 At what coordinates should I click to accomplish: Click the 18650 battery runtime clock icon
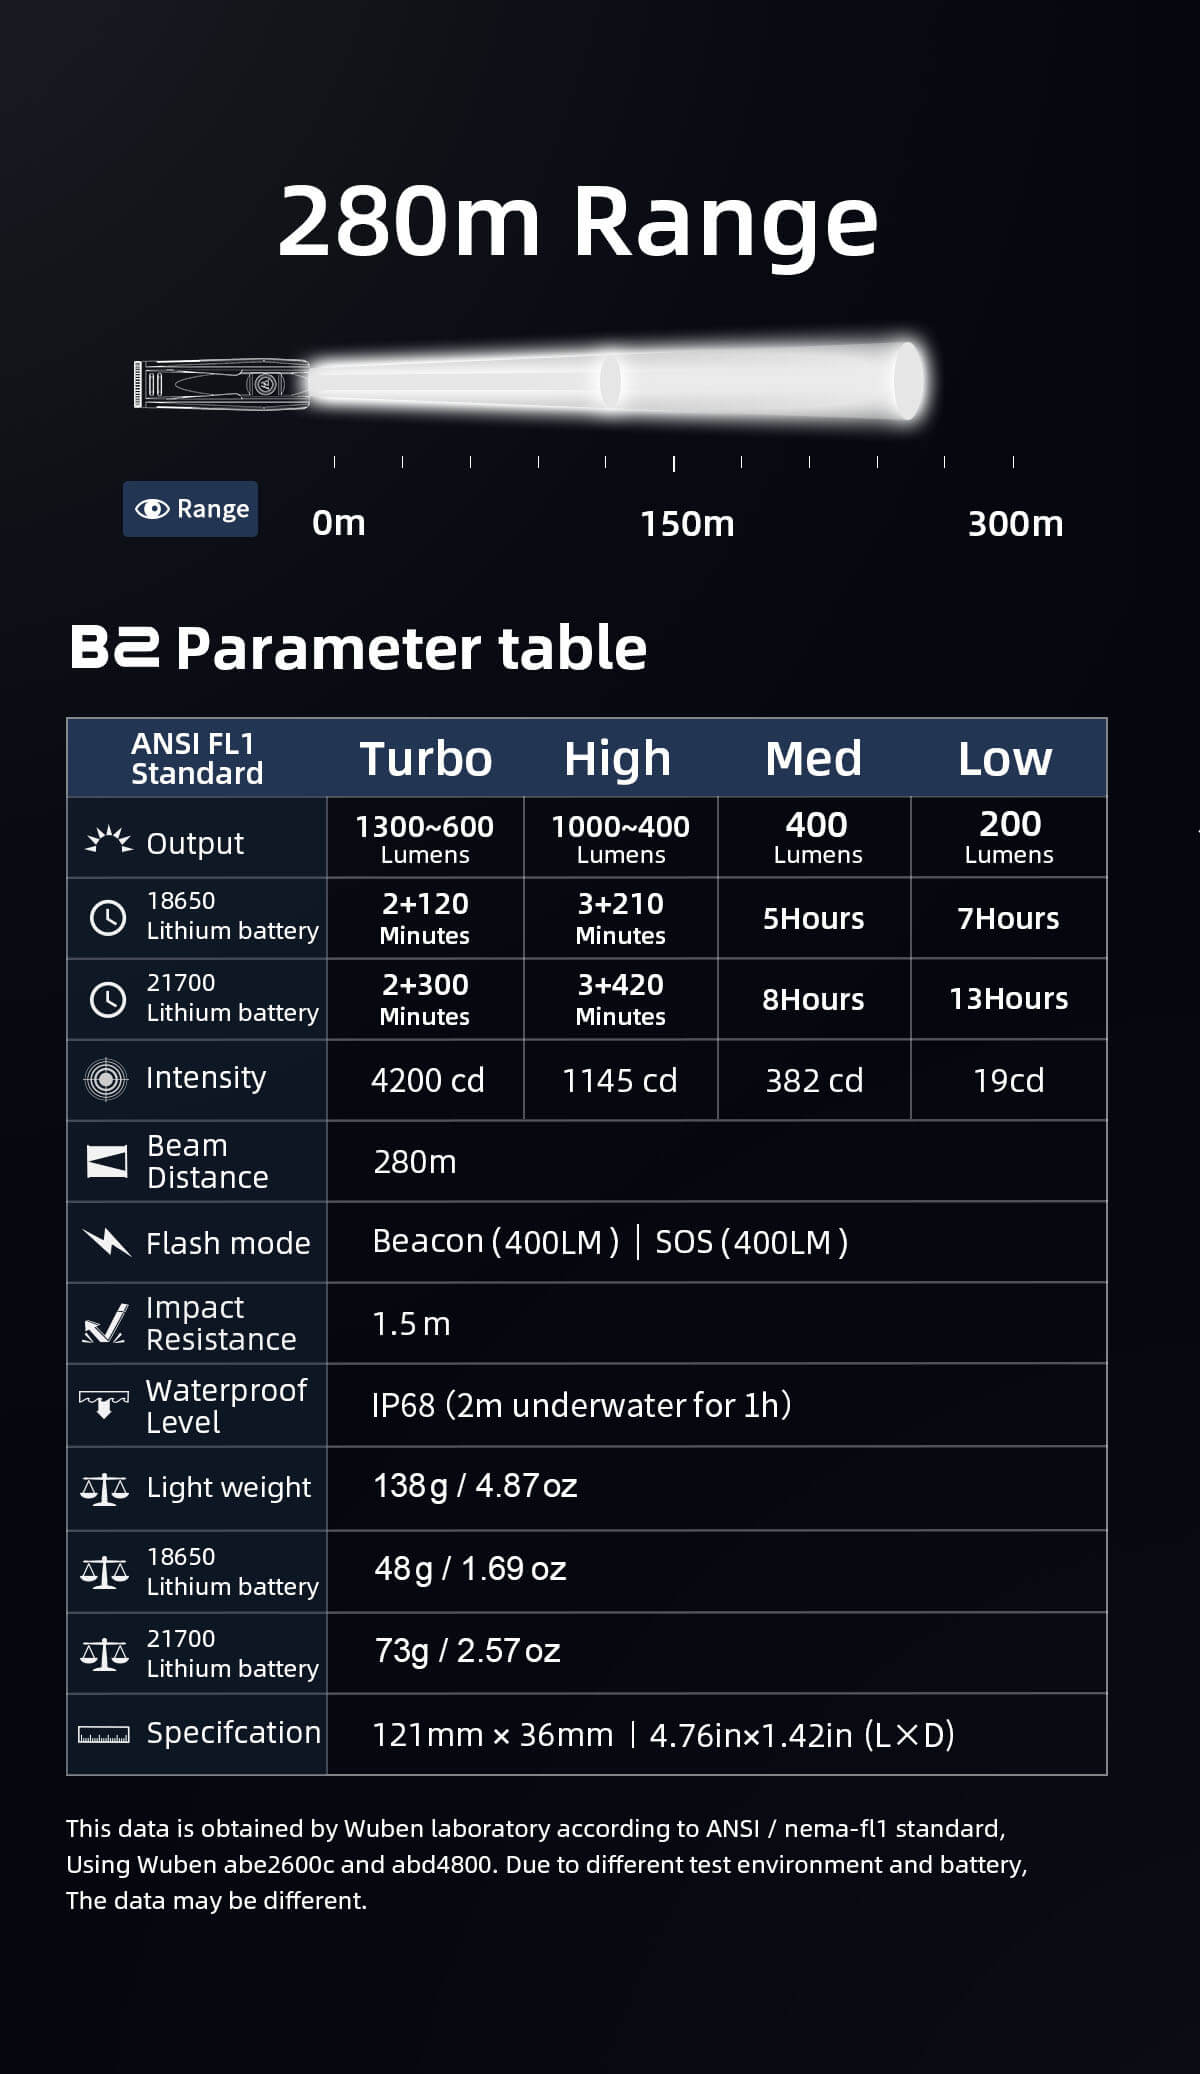point(108,917)
